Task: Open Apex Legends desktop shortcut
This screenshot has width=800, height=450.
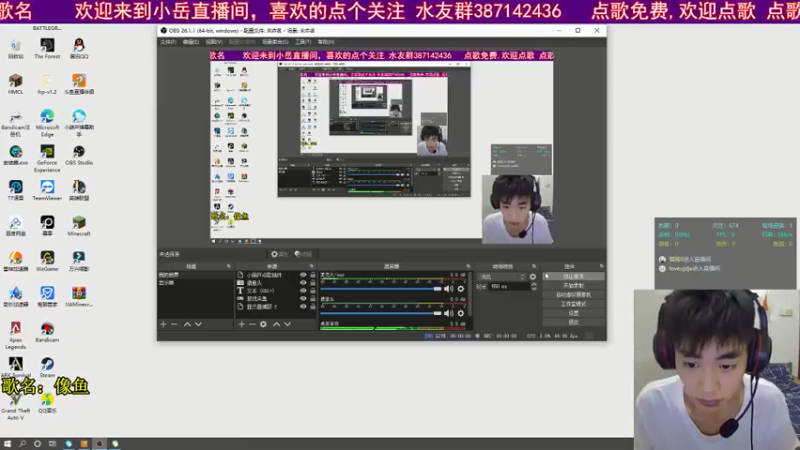Action: coord(15,335)
